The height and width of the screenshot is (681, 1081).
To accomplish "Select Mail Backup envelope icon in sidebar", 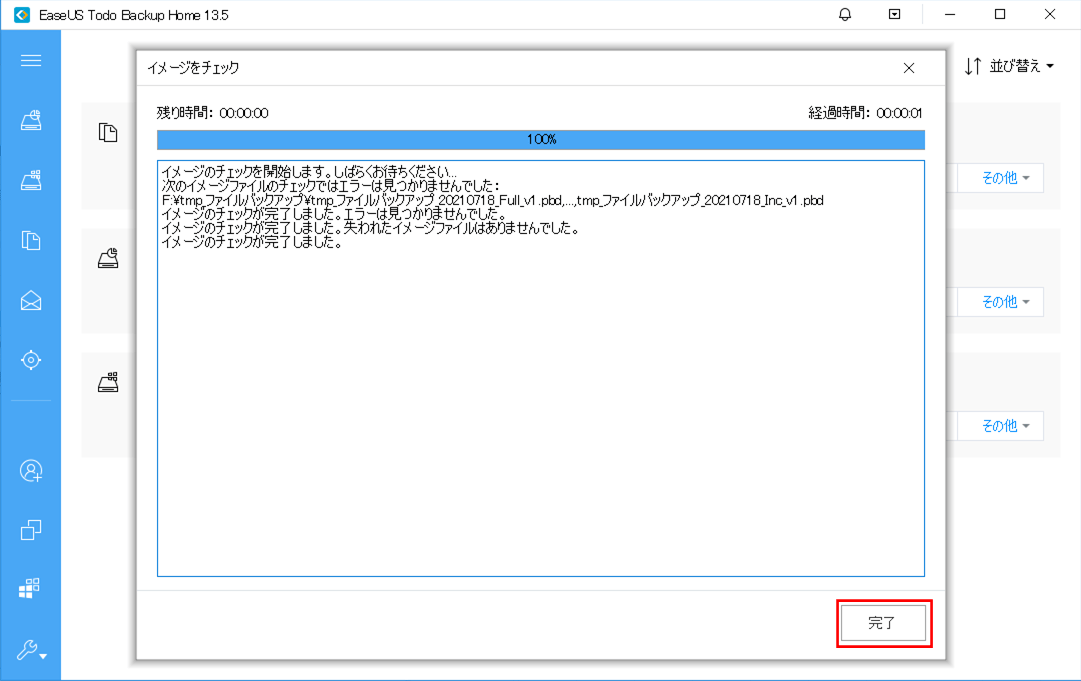I will 31,300.
